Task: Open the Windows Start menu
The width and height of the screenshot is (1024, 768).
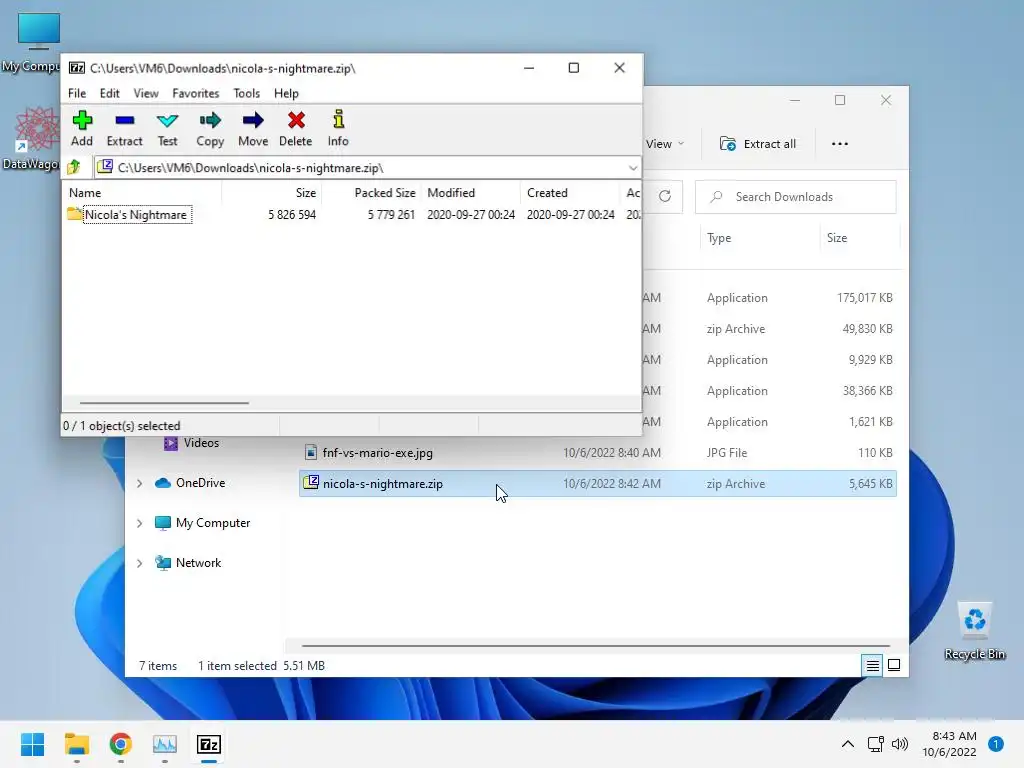Action: 33,744
